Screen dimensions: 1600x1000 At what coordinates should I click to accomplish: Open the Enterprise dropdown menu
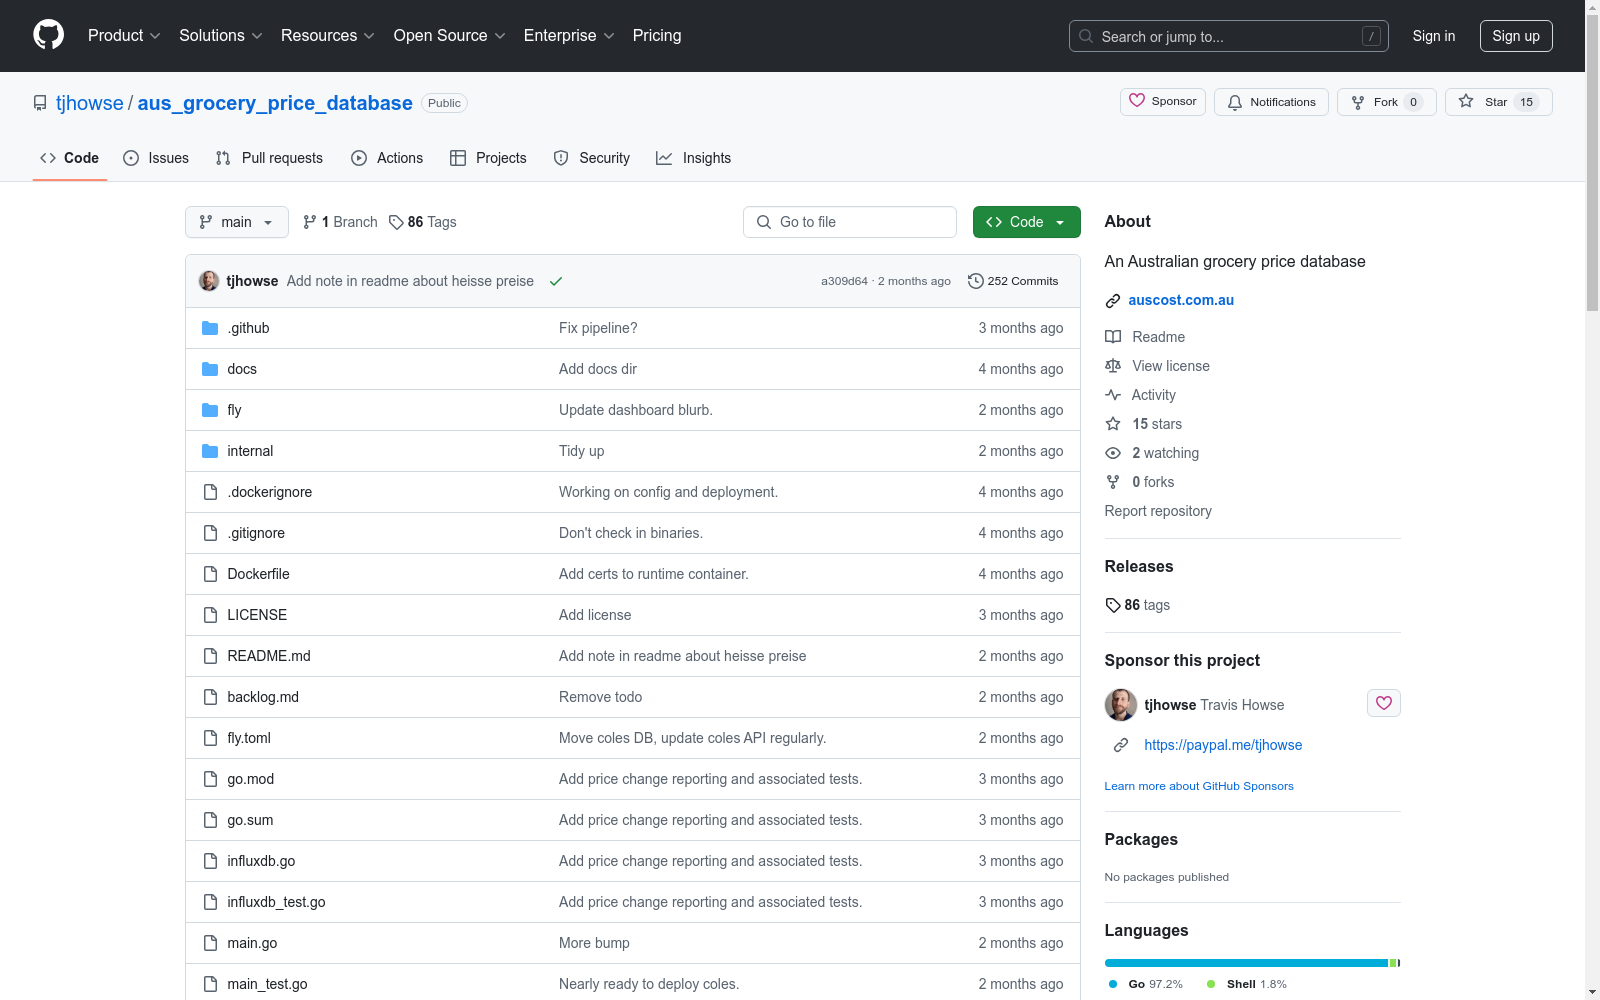tap(569, 36)
